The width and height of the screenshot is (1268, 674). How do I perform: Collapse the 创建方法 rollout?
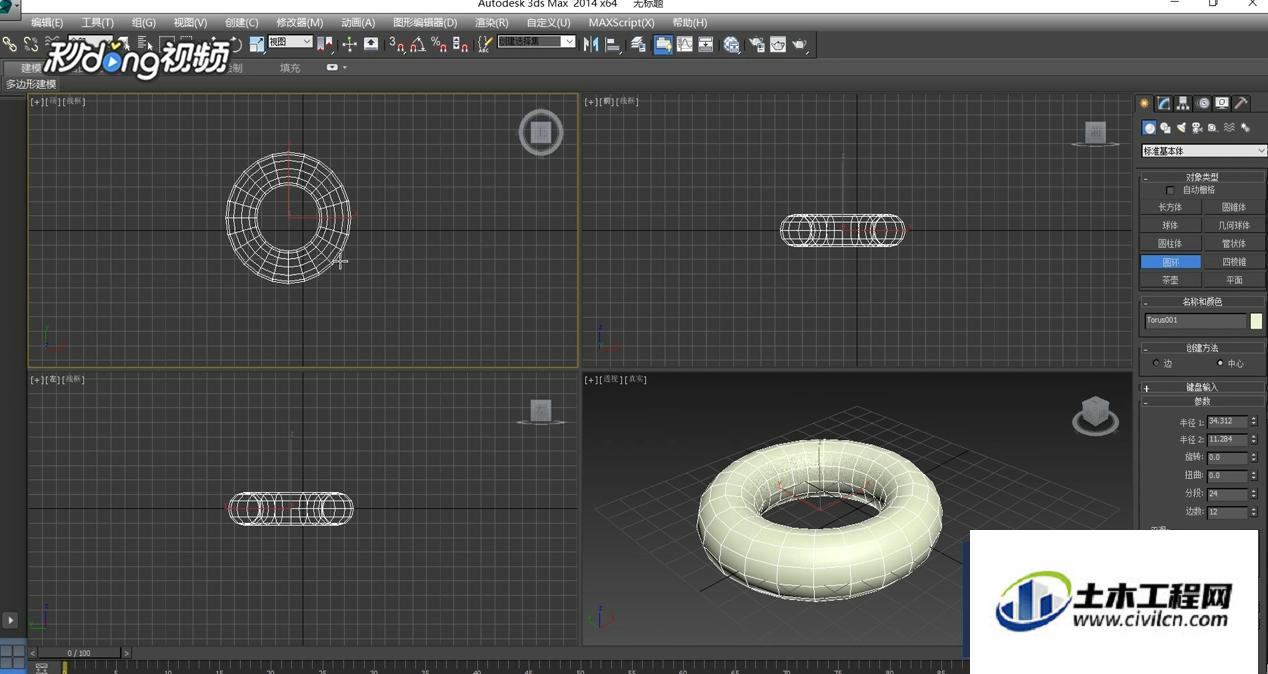(x=1202, y=348)
